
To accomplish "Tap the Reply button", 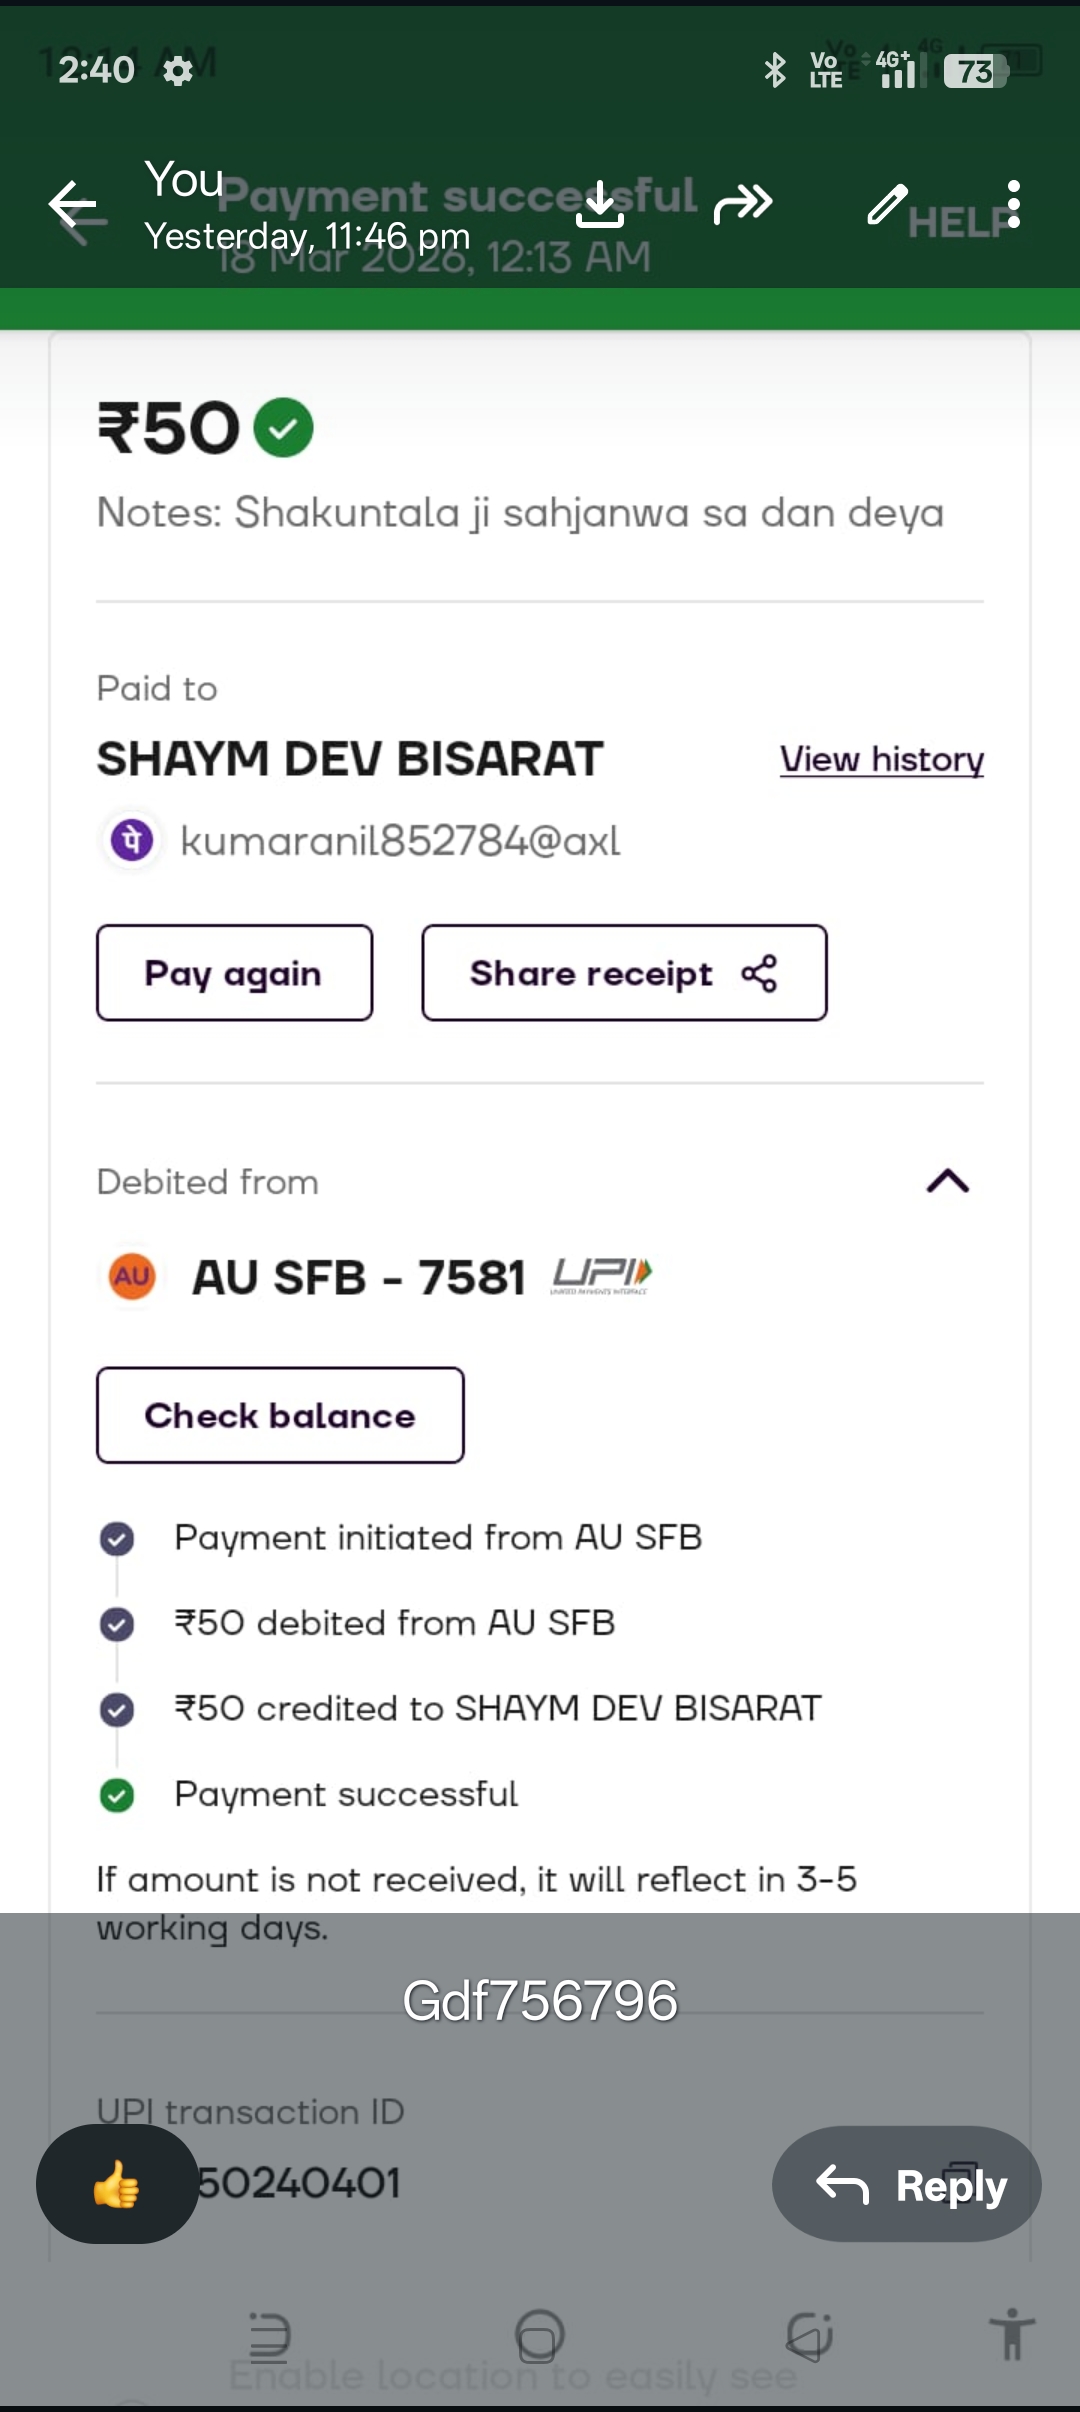I will tap(907, 2184).
